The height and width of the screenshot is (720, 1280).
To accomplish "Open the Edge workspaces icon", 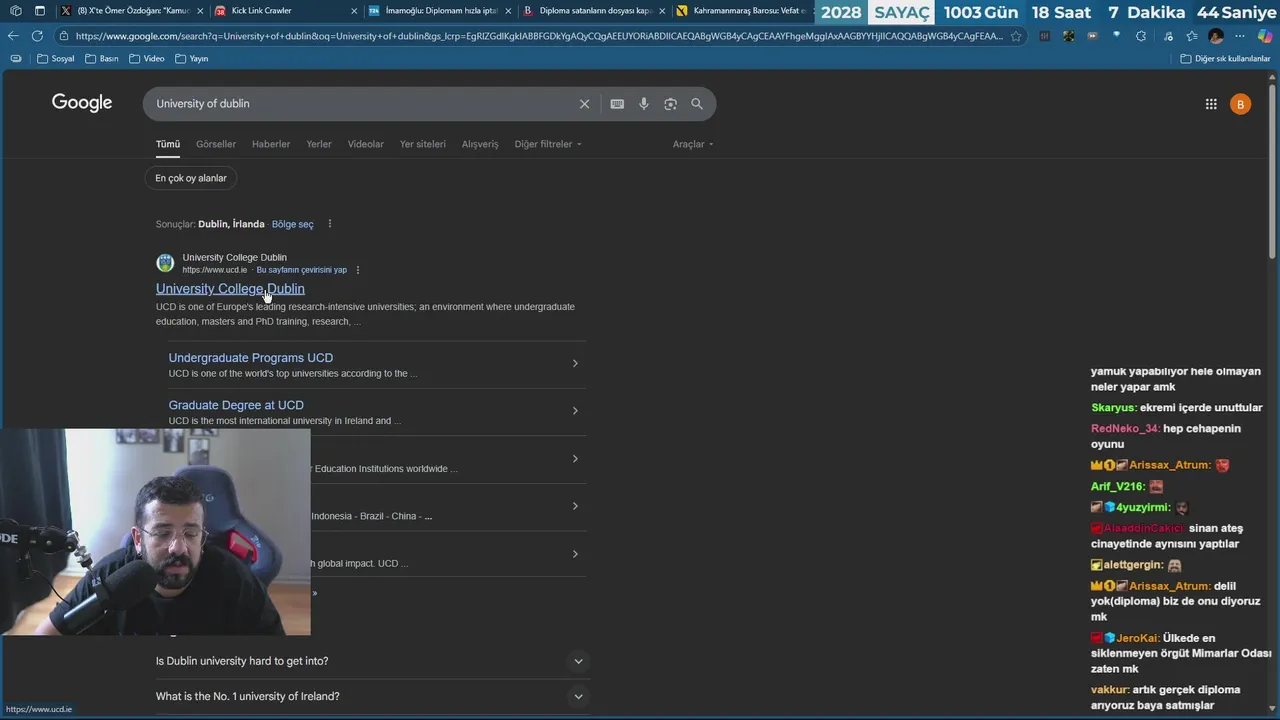I will coord(15,11).
